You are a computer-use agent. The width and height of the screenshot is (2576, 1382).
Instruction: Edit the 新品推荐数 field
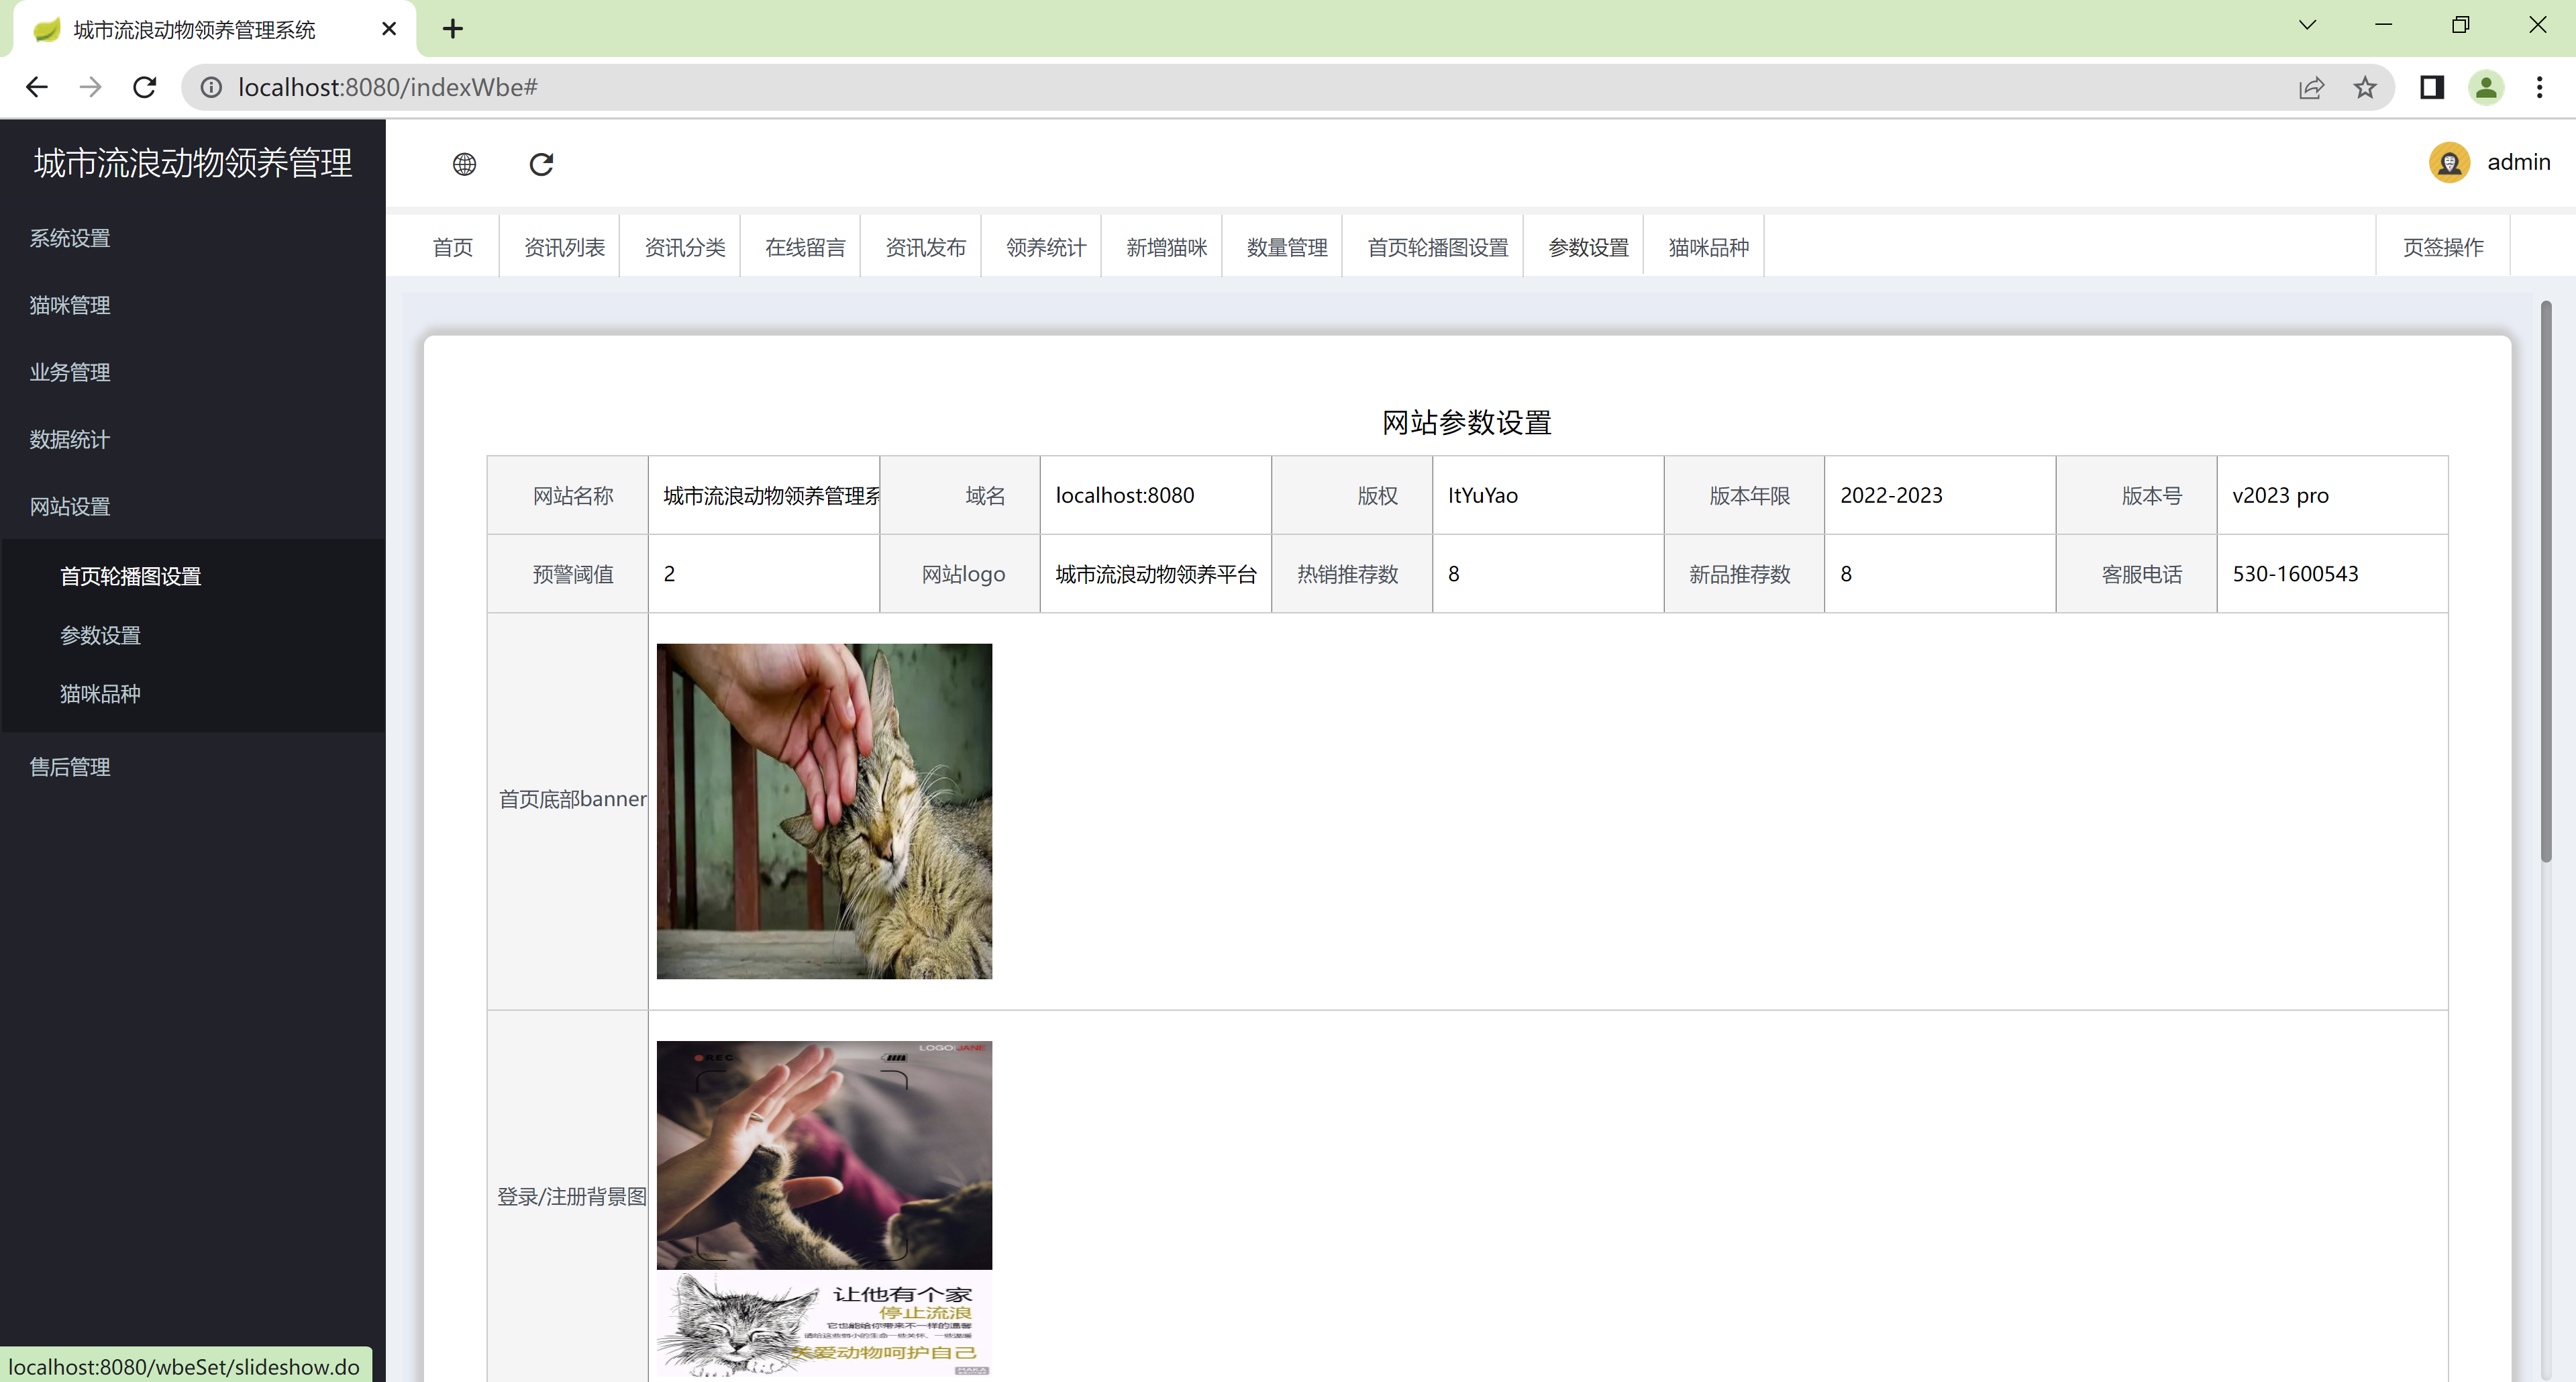tap(1940, 574)
